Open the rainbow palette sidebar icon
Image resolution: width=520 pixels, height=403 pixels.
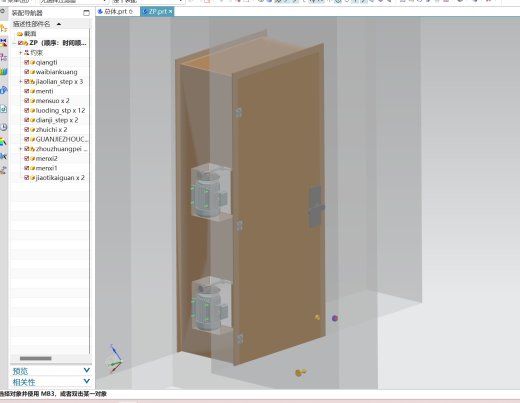pyautogui.click(x=3, y=142)
